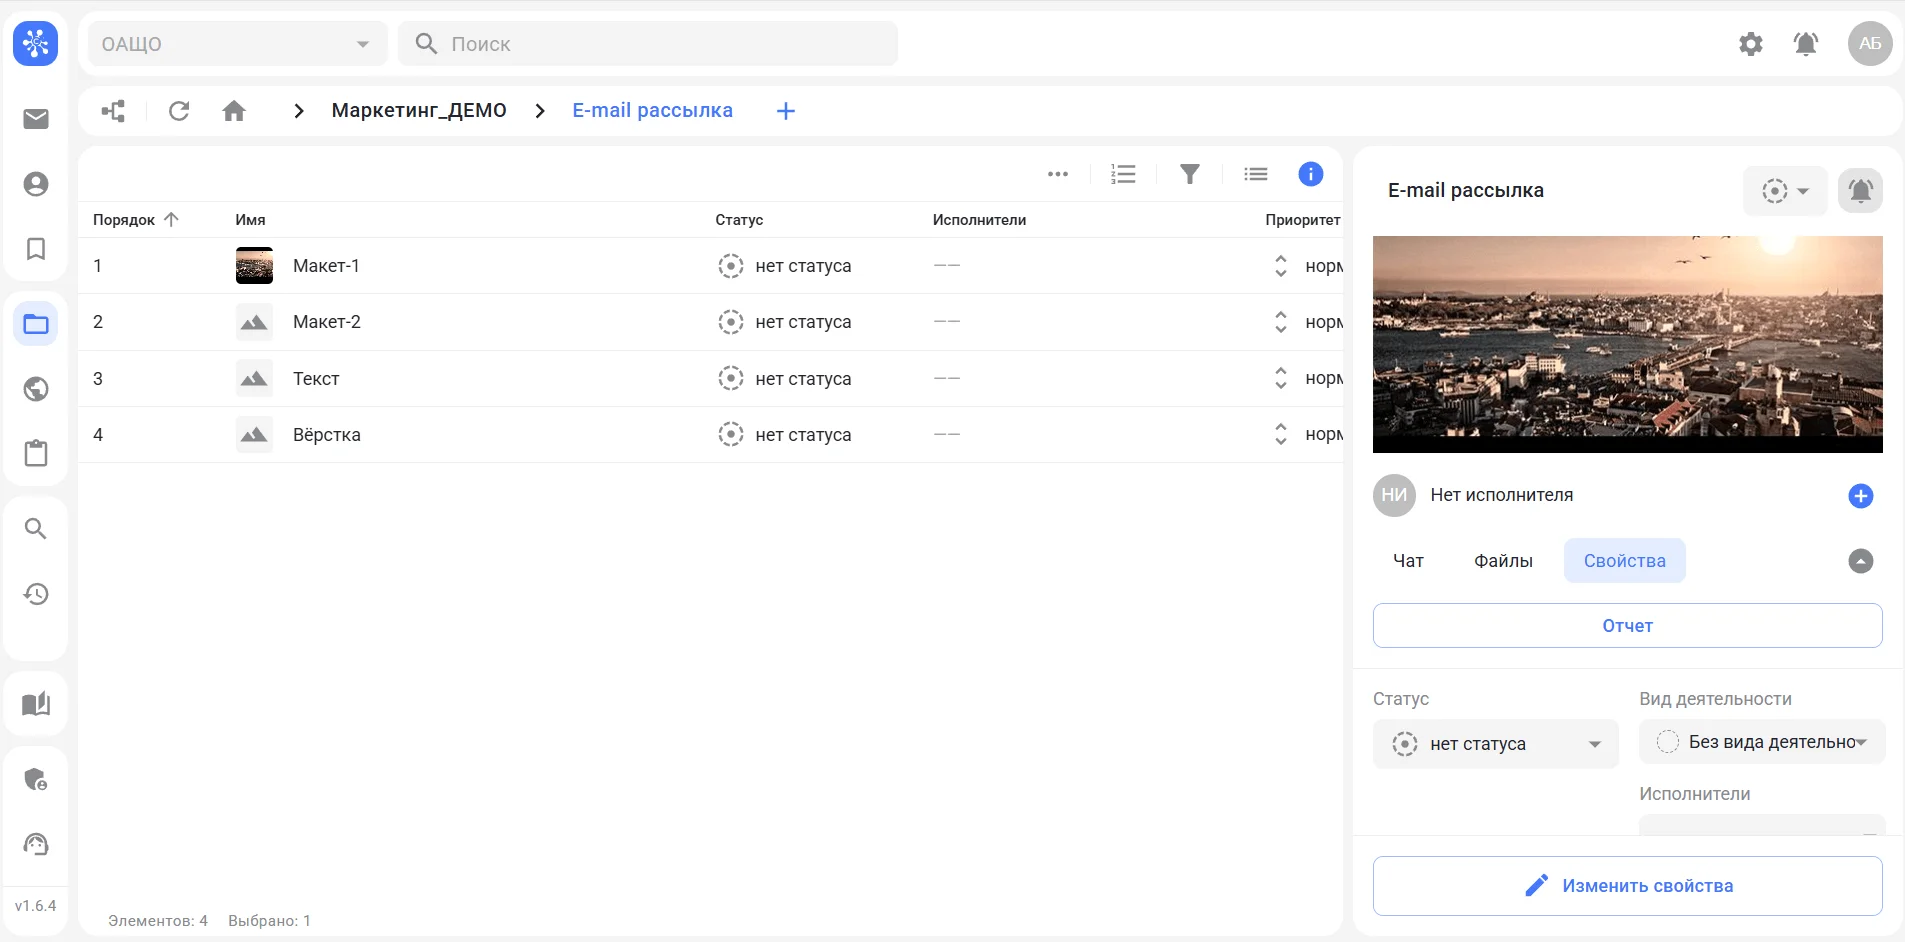
Task: Toggle the notification bell in E-mail рассылка panel
Action: click(1860, 191)
